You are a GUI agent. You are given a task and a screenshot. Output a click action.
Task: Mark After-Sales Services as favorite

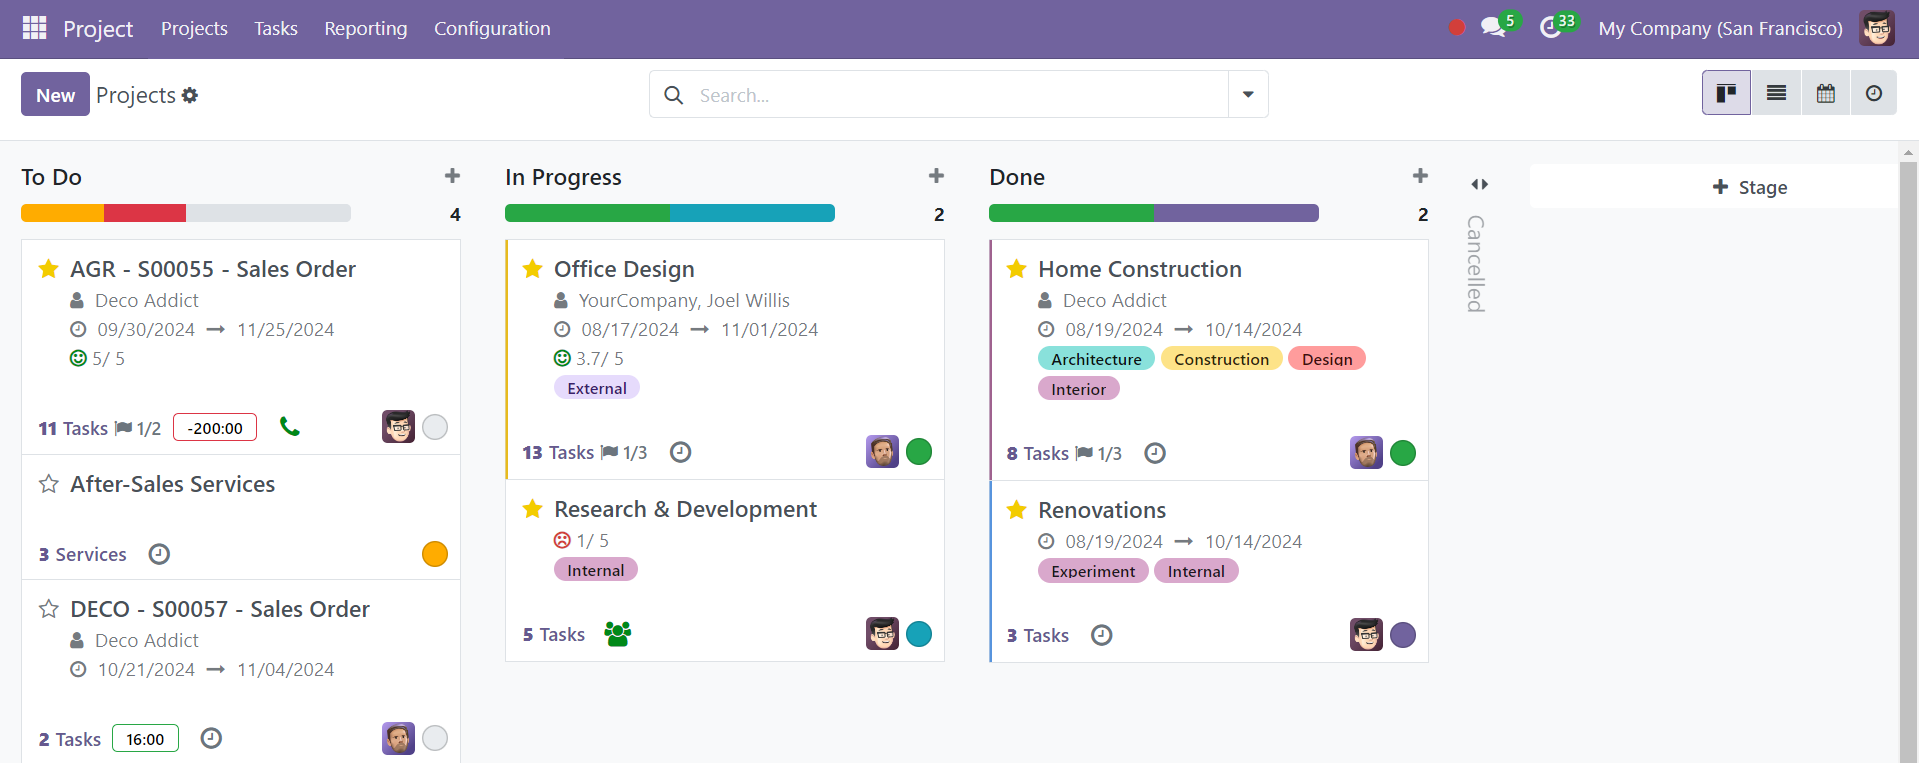48,484
